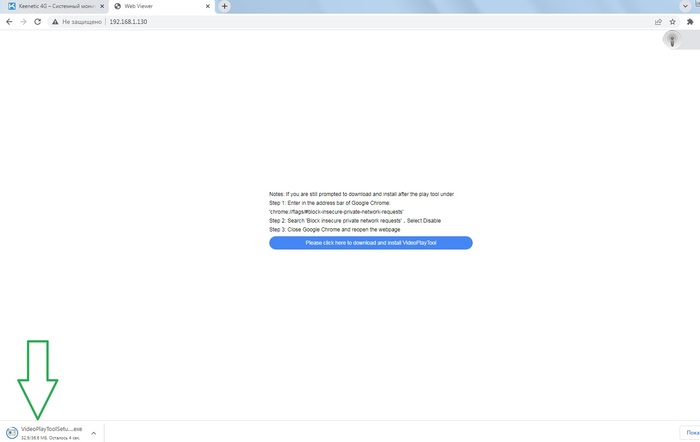Reload the Web Viewer page
This screenshot has height=442, width=700.
pyautogui.click(x=37, y=21)
